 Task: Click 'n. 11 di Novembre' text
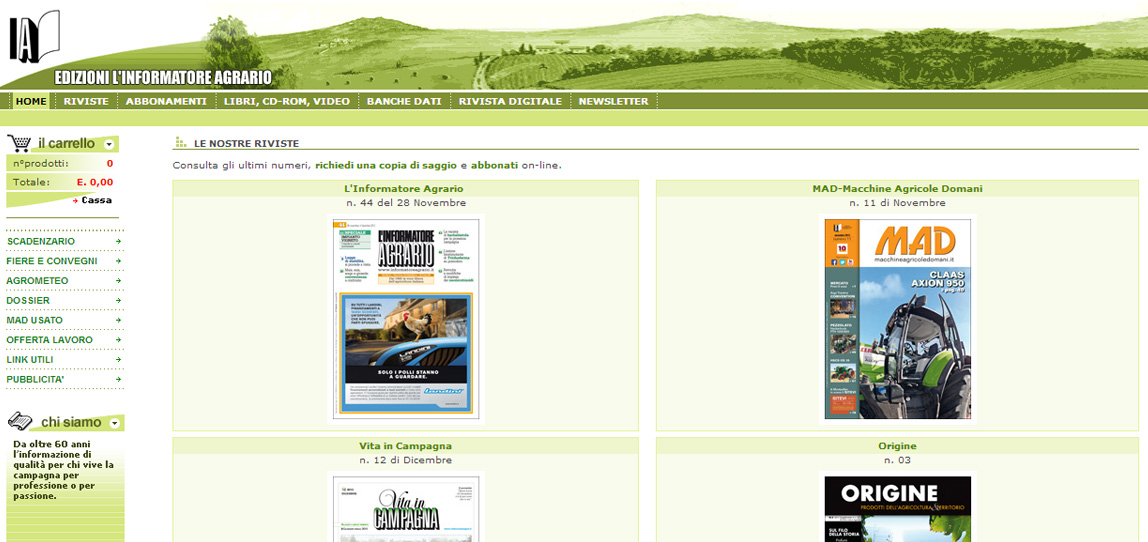pos(897,203)
